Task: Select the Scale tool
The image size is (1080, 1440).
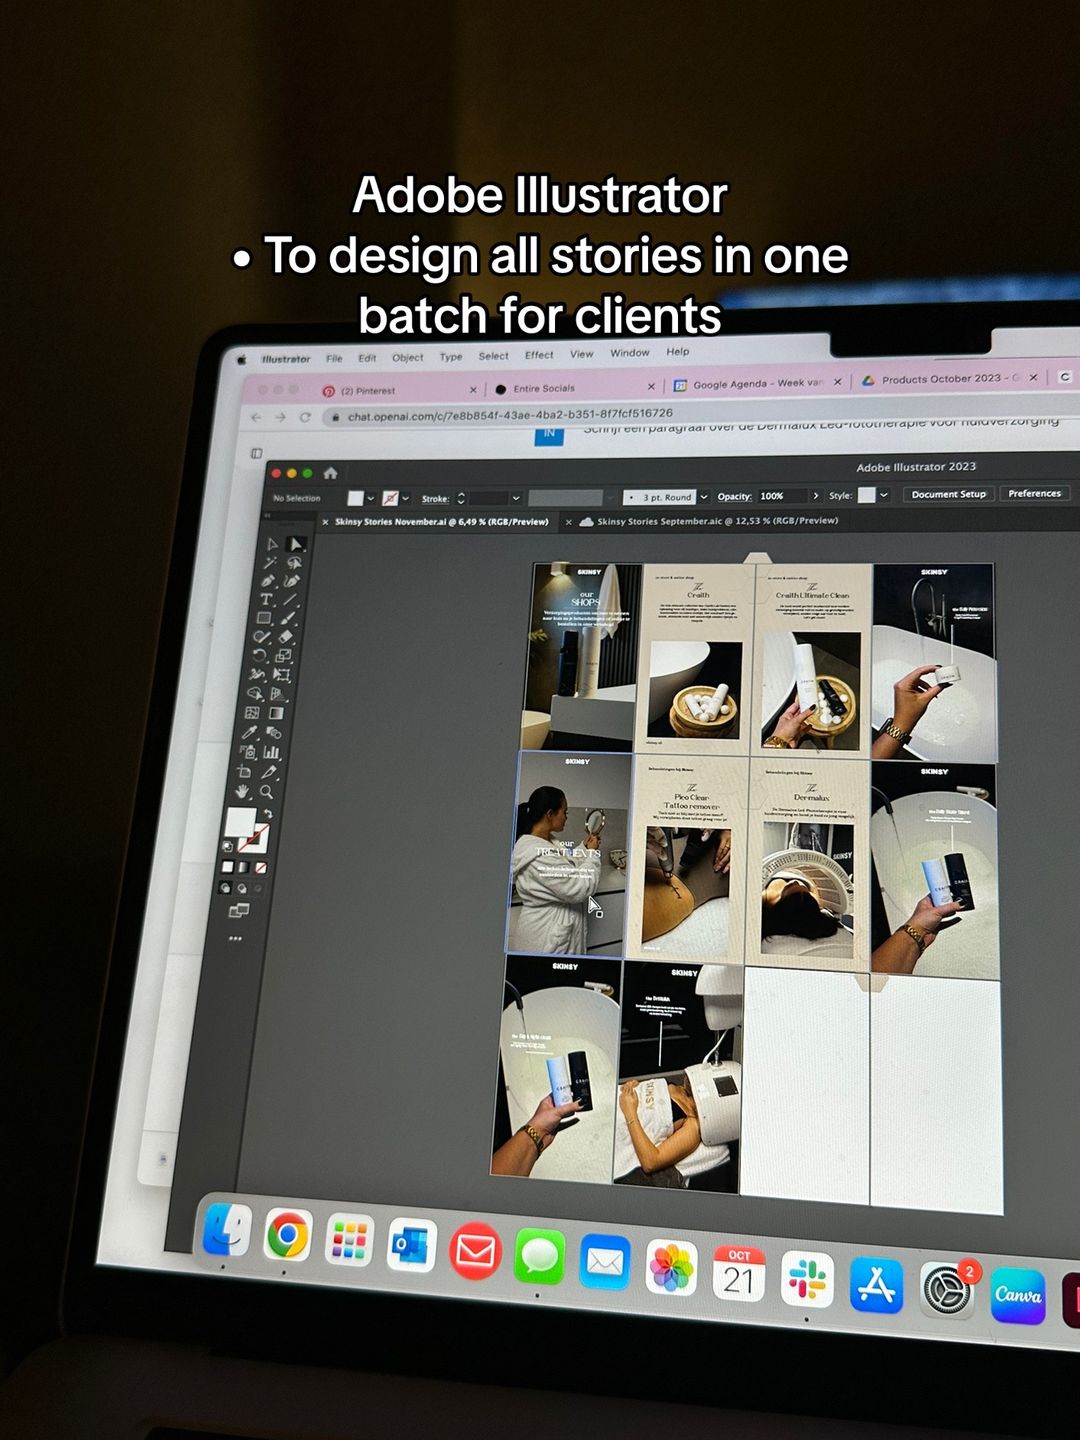Action: [283, 655]
